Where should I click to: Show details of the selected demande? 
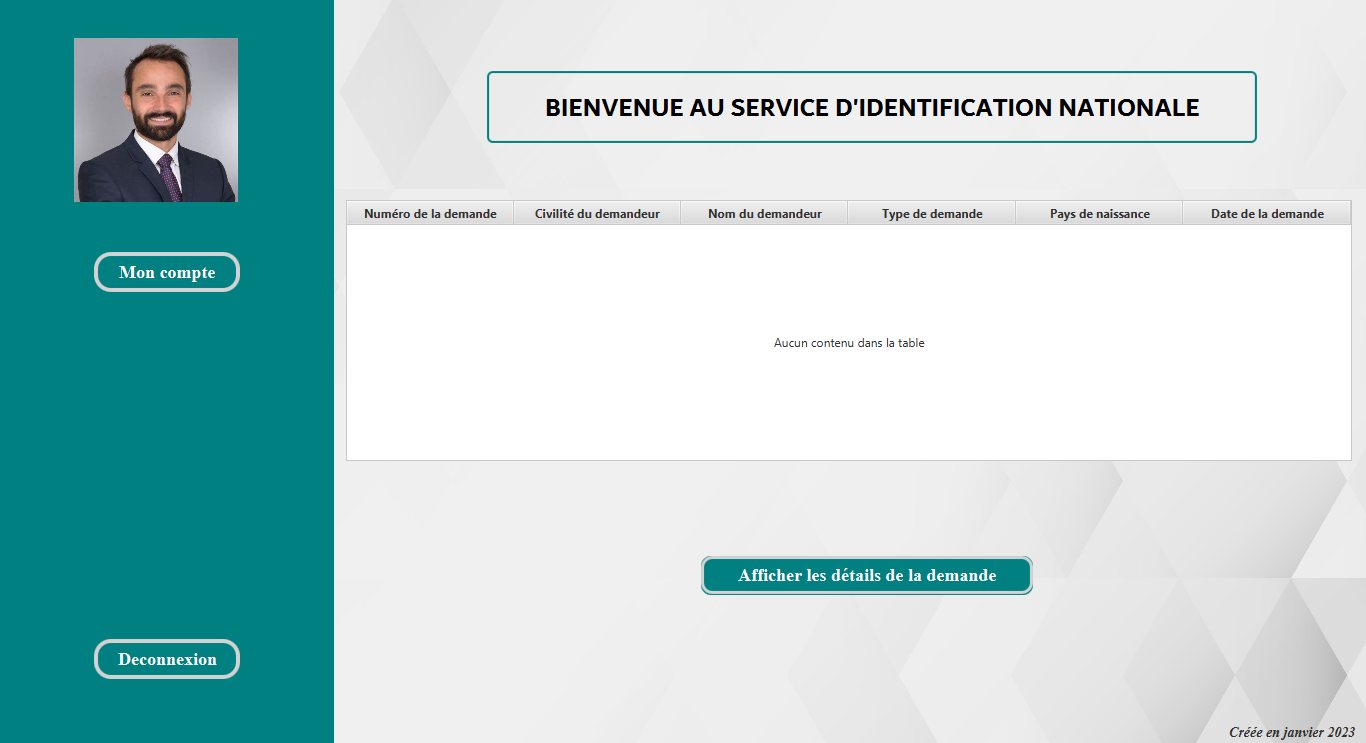(x=866, y=575)
